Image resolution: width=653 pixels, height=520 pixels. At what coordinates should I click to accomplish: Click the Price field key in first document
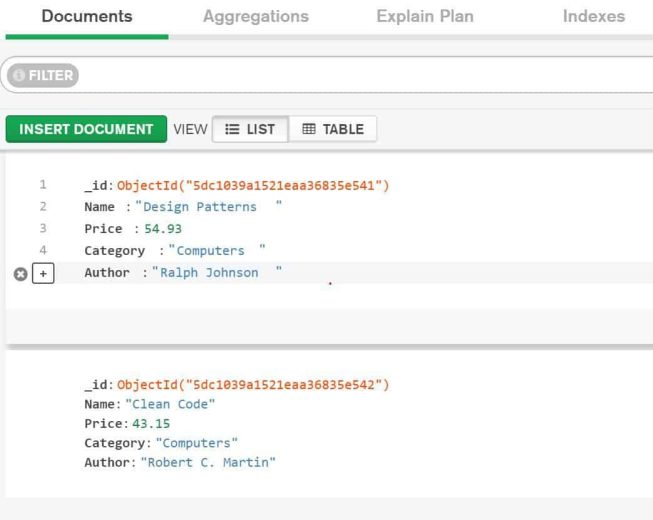(103, 229)
